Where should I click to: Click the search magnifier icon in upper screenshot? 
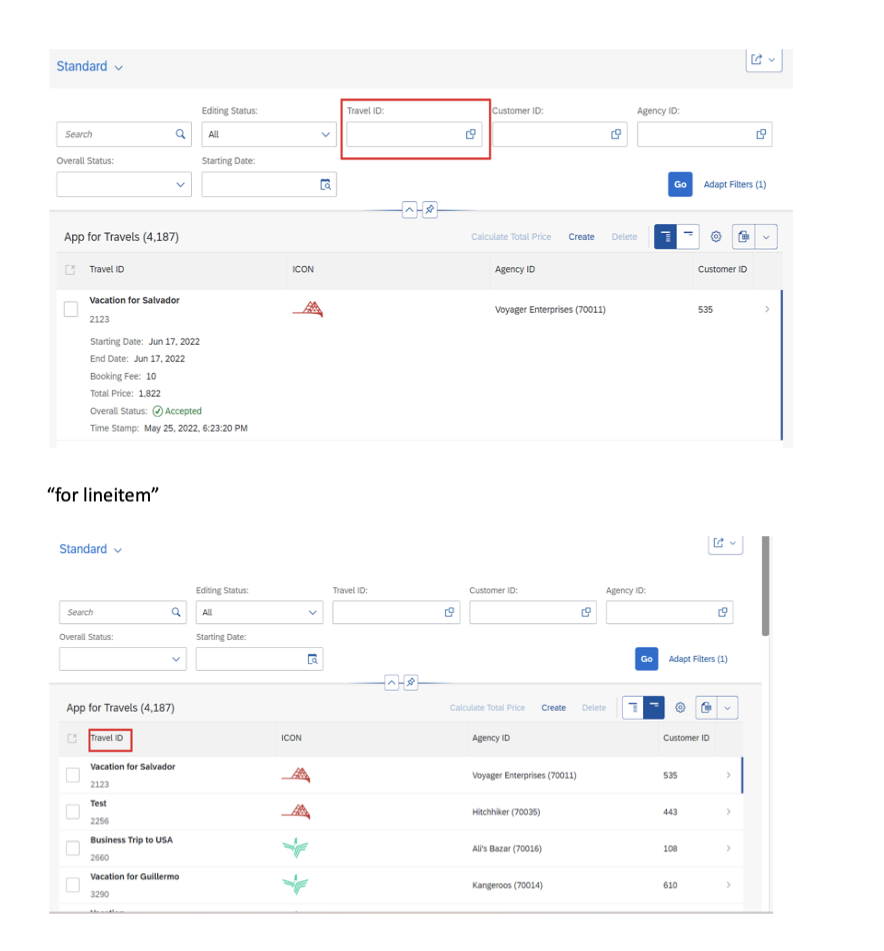click(180, 134)
